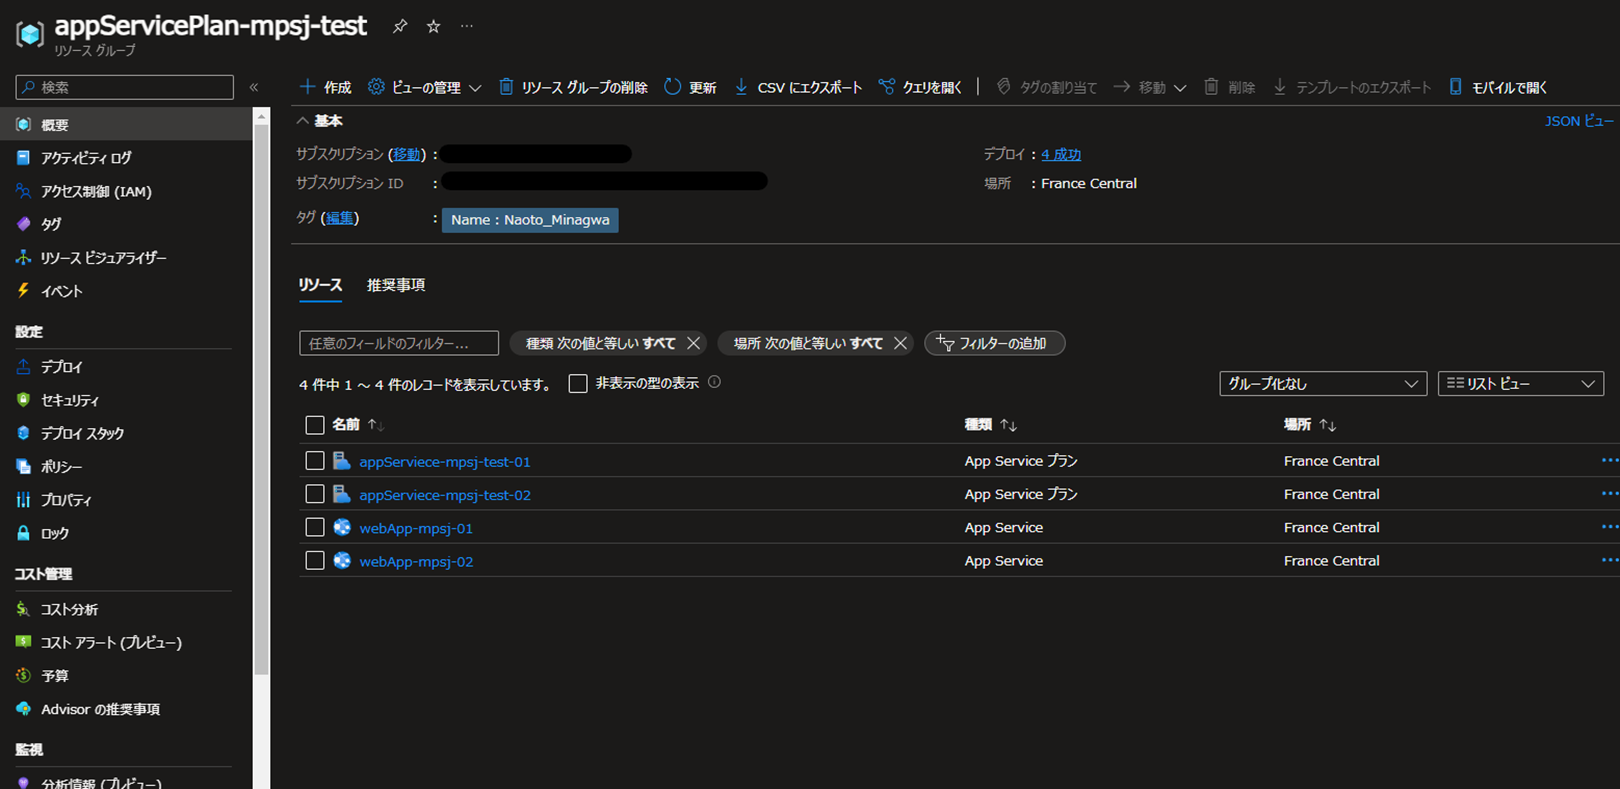Viewport: 1620px width, 789px height.
Task: Click クエリを開く in toolbar
Action: (x=920, y=87)
